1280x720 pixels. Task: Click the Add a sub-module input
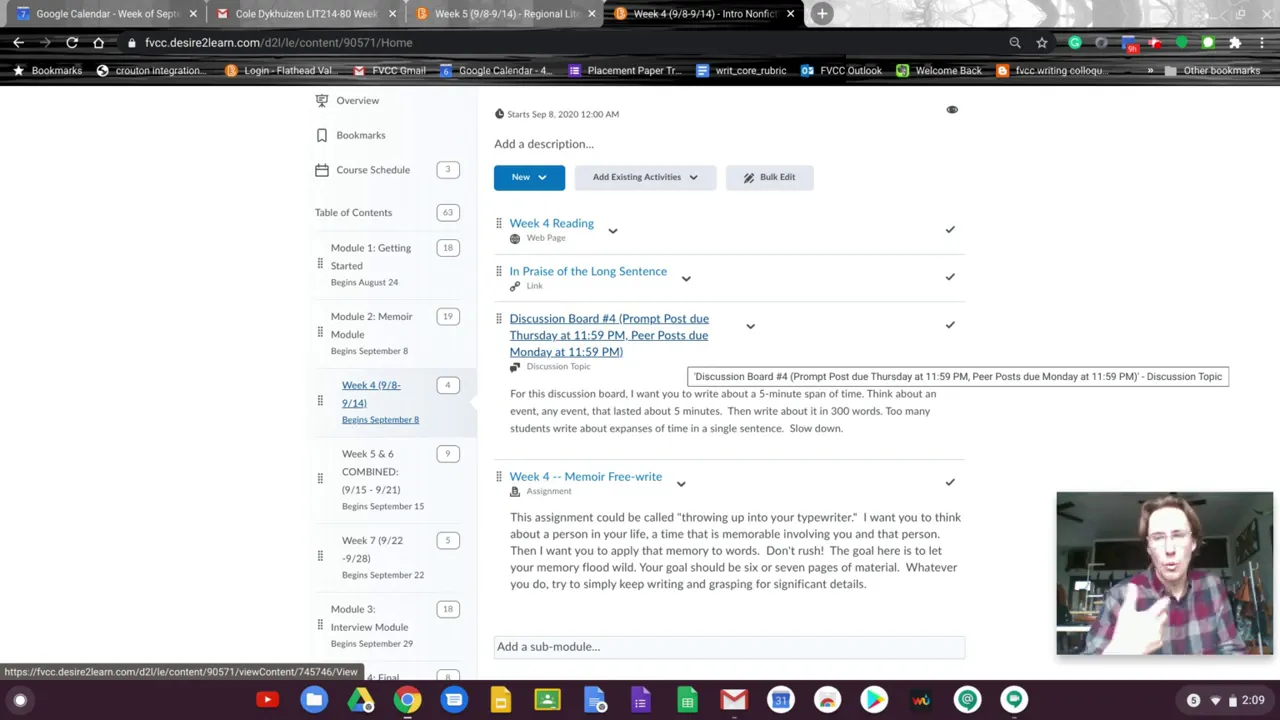pos(729,647)
